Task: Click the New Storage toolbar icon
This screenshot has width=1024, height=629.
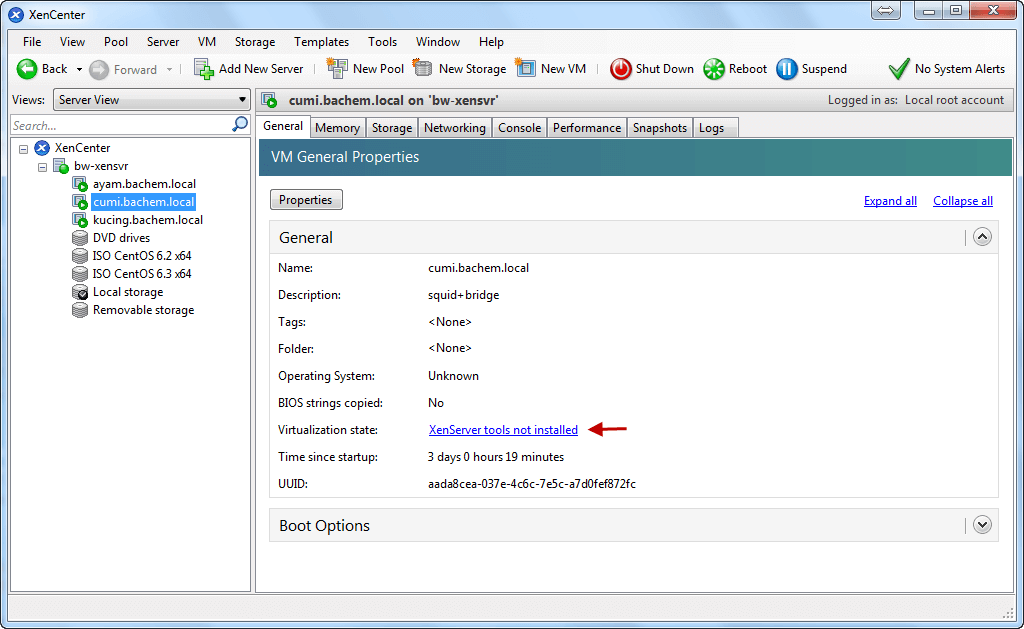Action: pyautogui.click(x=423, y=68)
